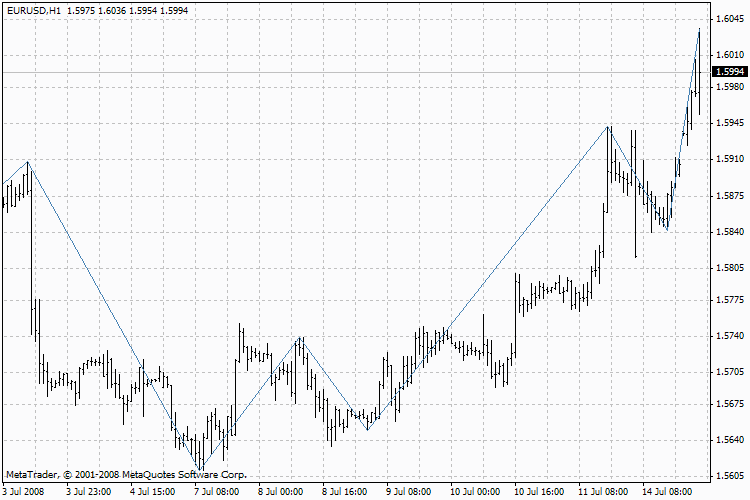
Task: Click the 1.5675 price axis label
Action: 730,404
